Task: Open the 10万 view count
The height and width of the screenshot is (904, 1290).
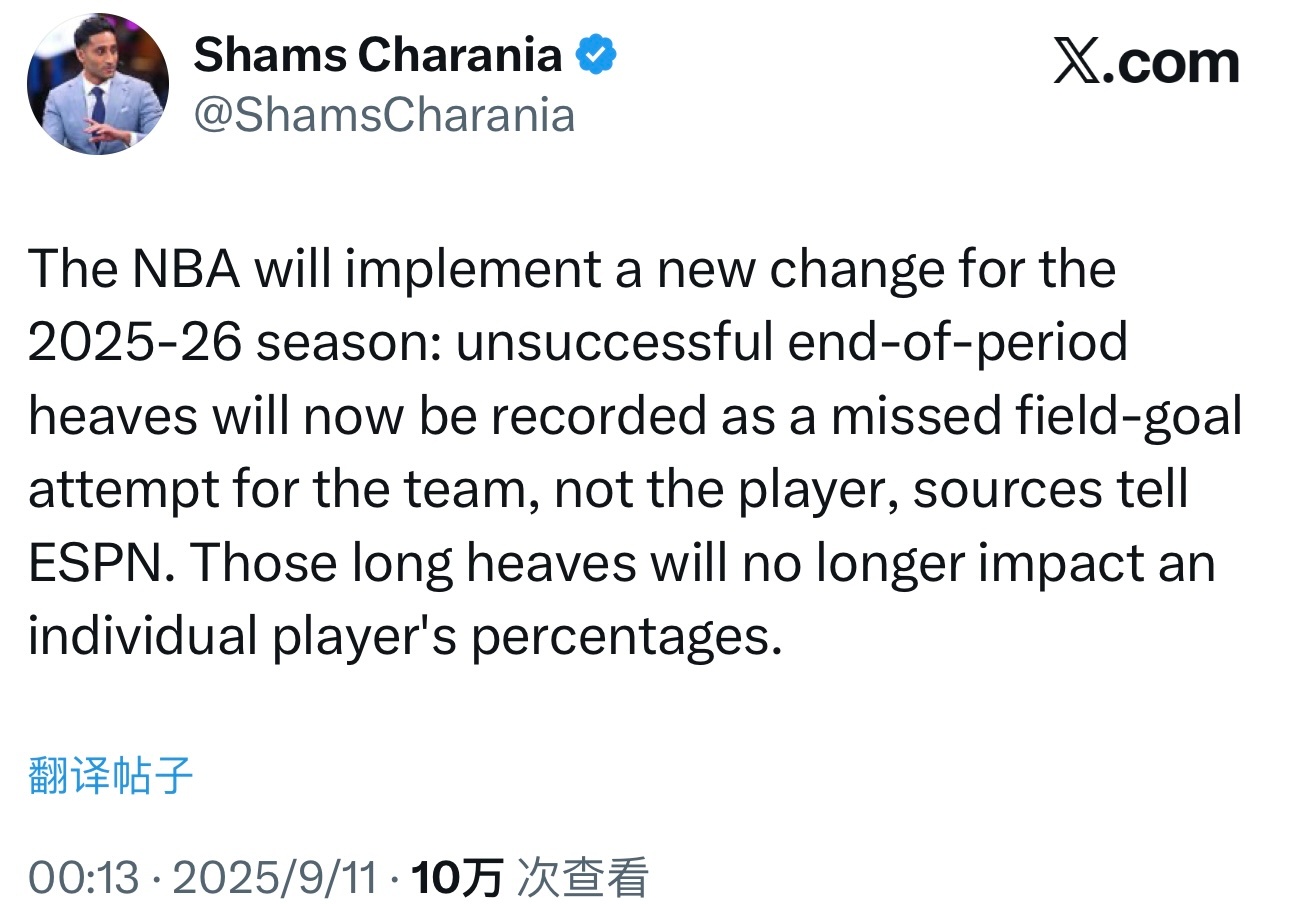Action: [x=456, y=878]
